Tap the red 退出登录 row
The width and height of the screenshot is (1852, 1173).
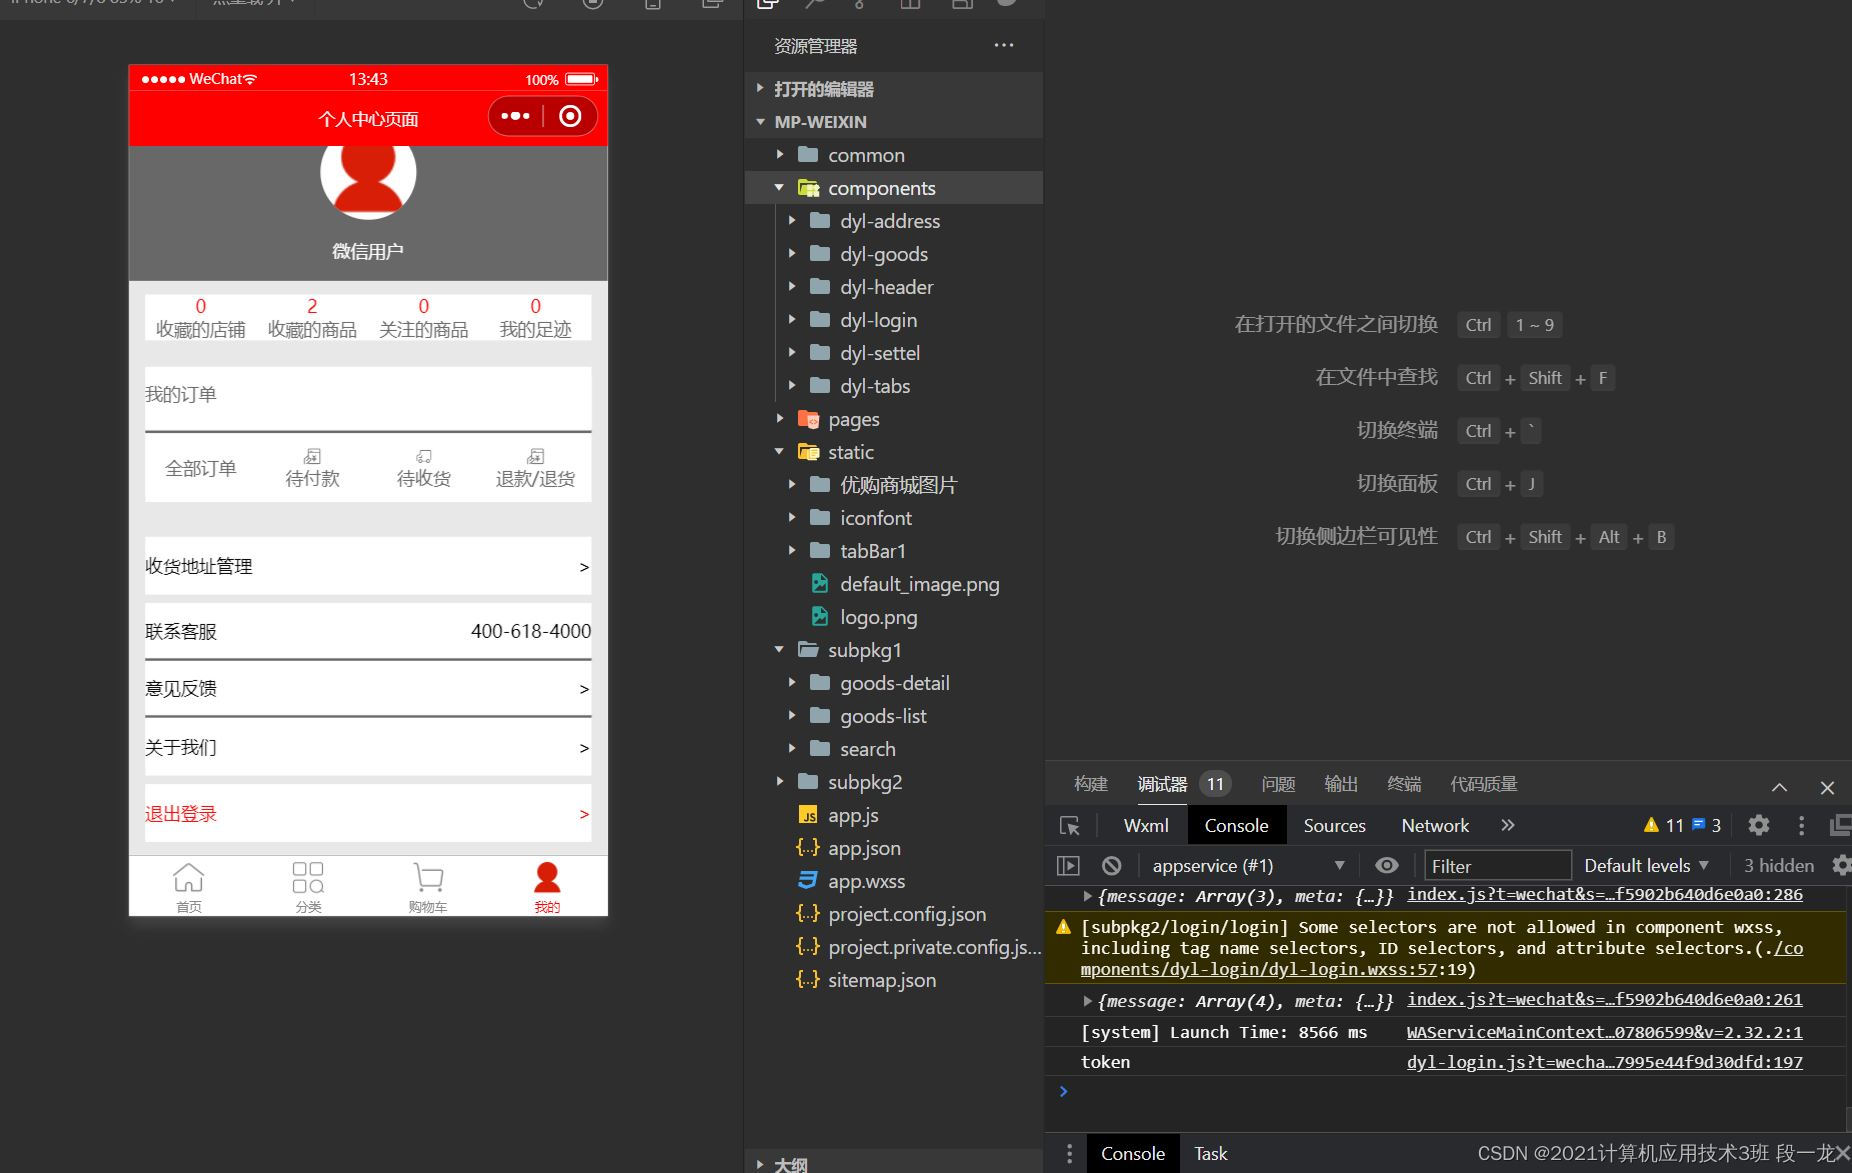pyautogui.click(x=368, y=814)
